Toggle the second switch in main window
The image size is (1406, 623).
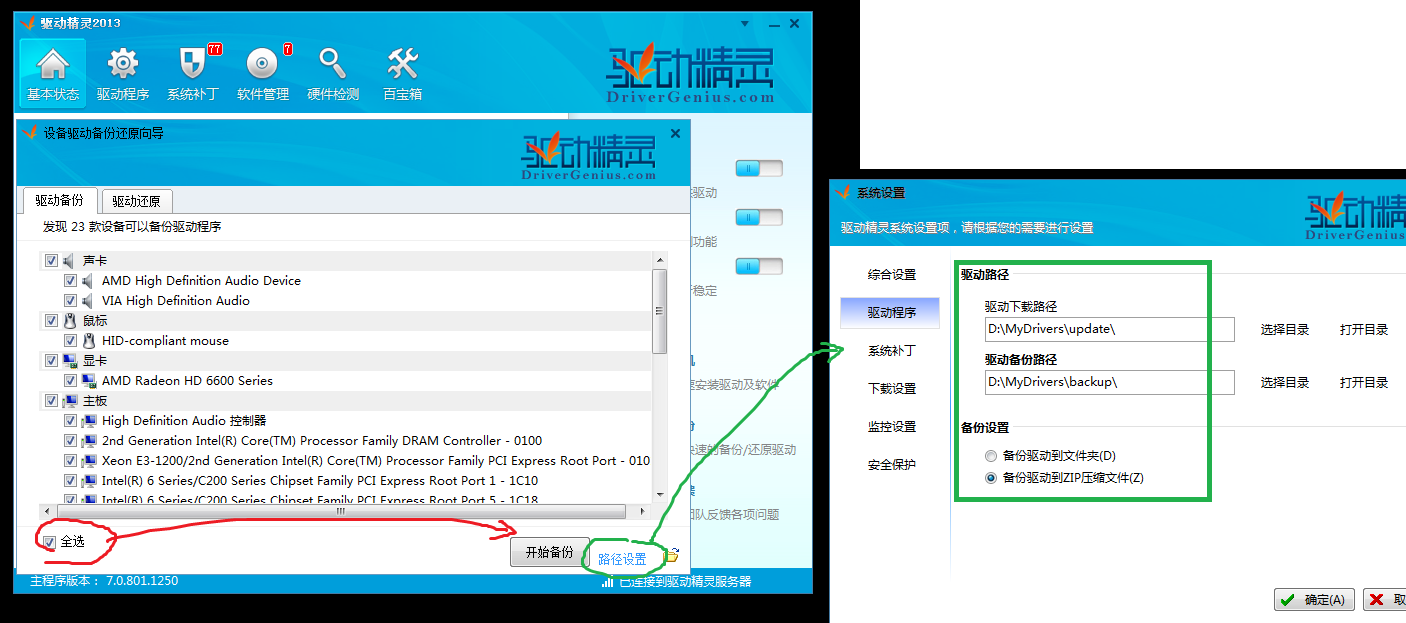click(x=759, y=217)
